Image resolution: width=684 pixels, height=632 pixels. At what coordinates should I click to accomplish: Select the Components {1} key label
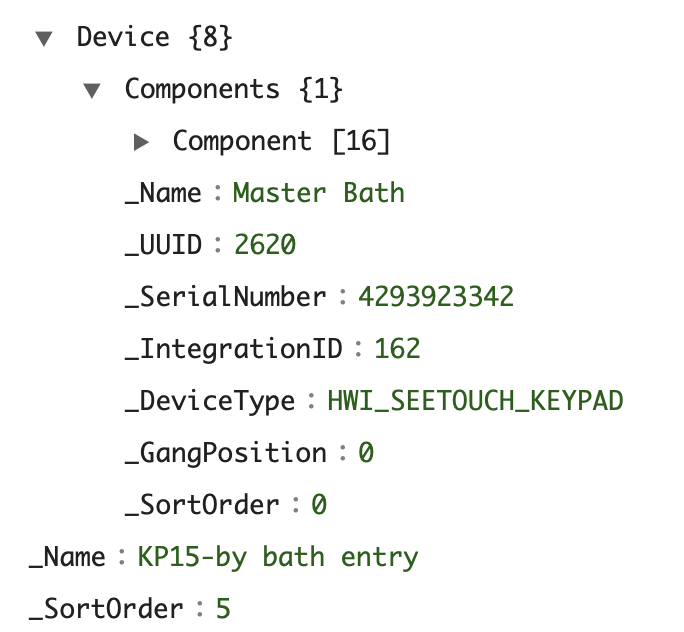point(233,89)
